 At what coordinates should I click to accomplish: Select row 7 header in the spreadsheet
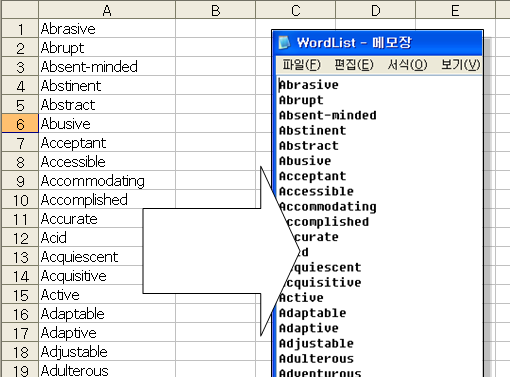(x=20, y=142)
